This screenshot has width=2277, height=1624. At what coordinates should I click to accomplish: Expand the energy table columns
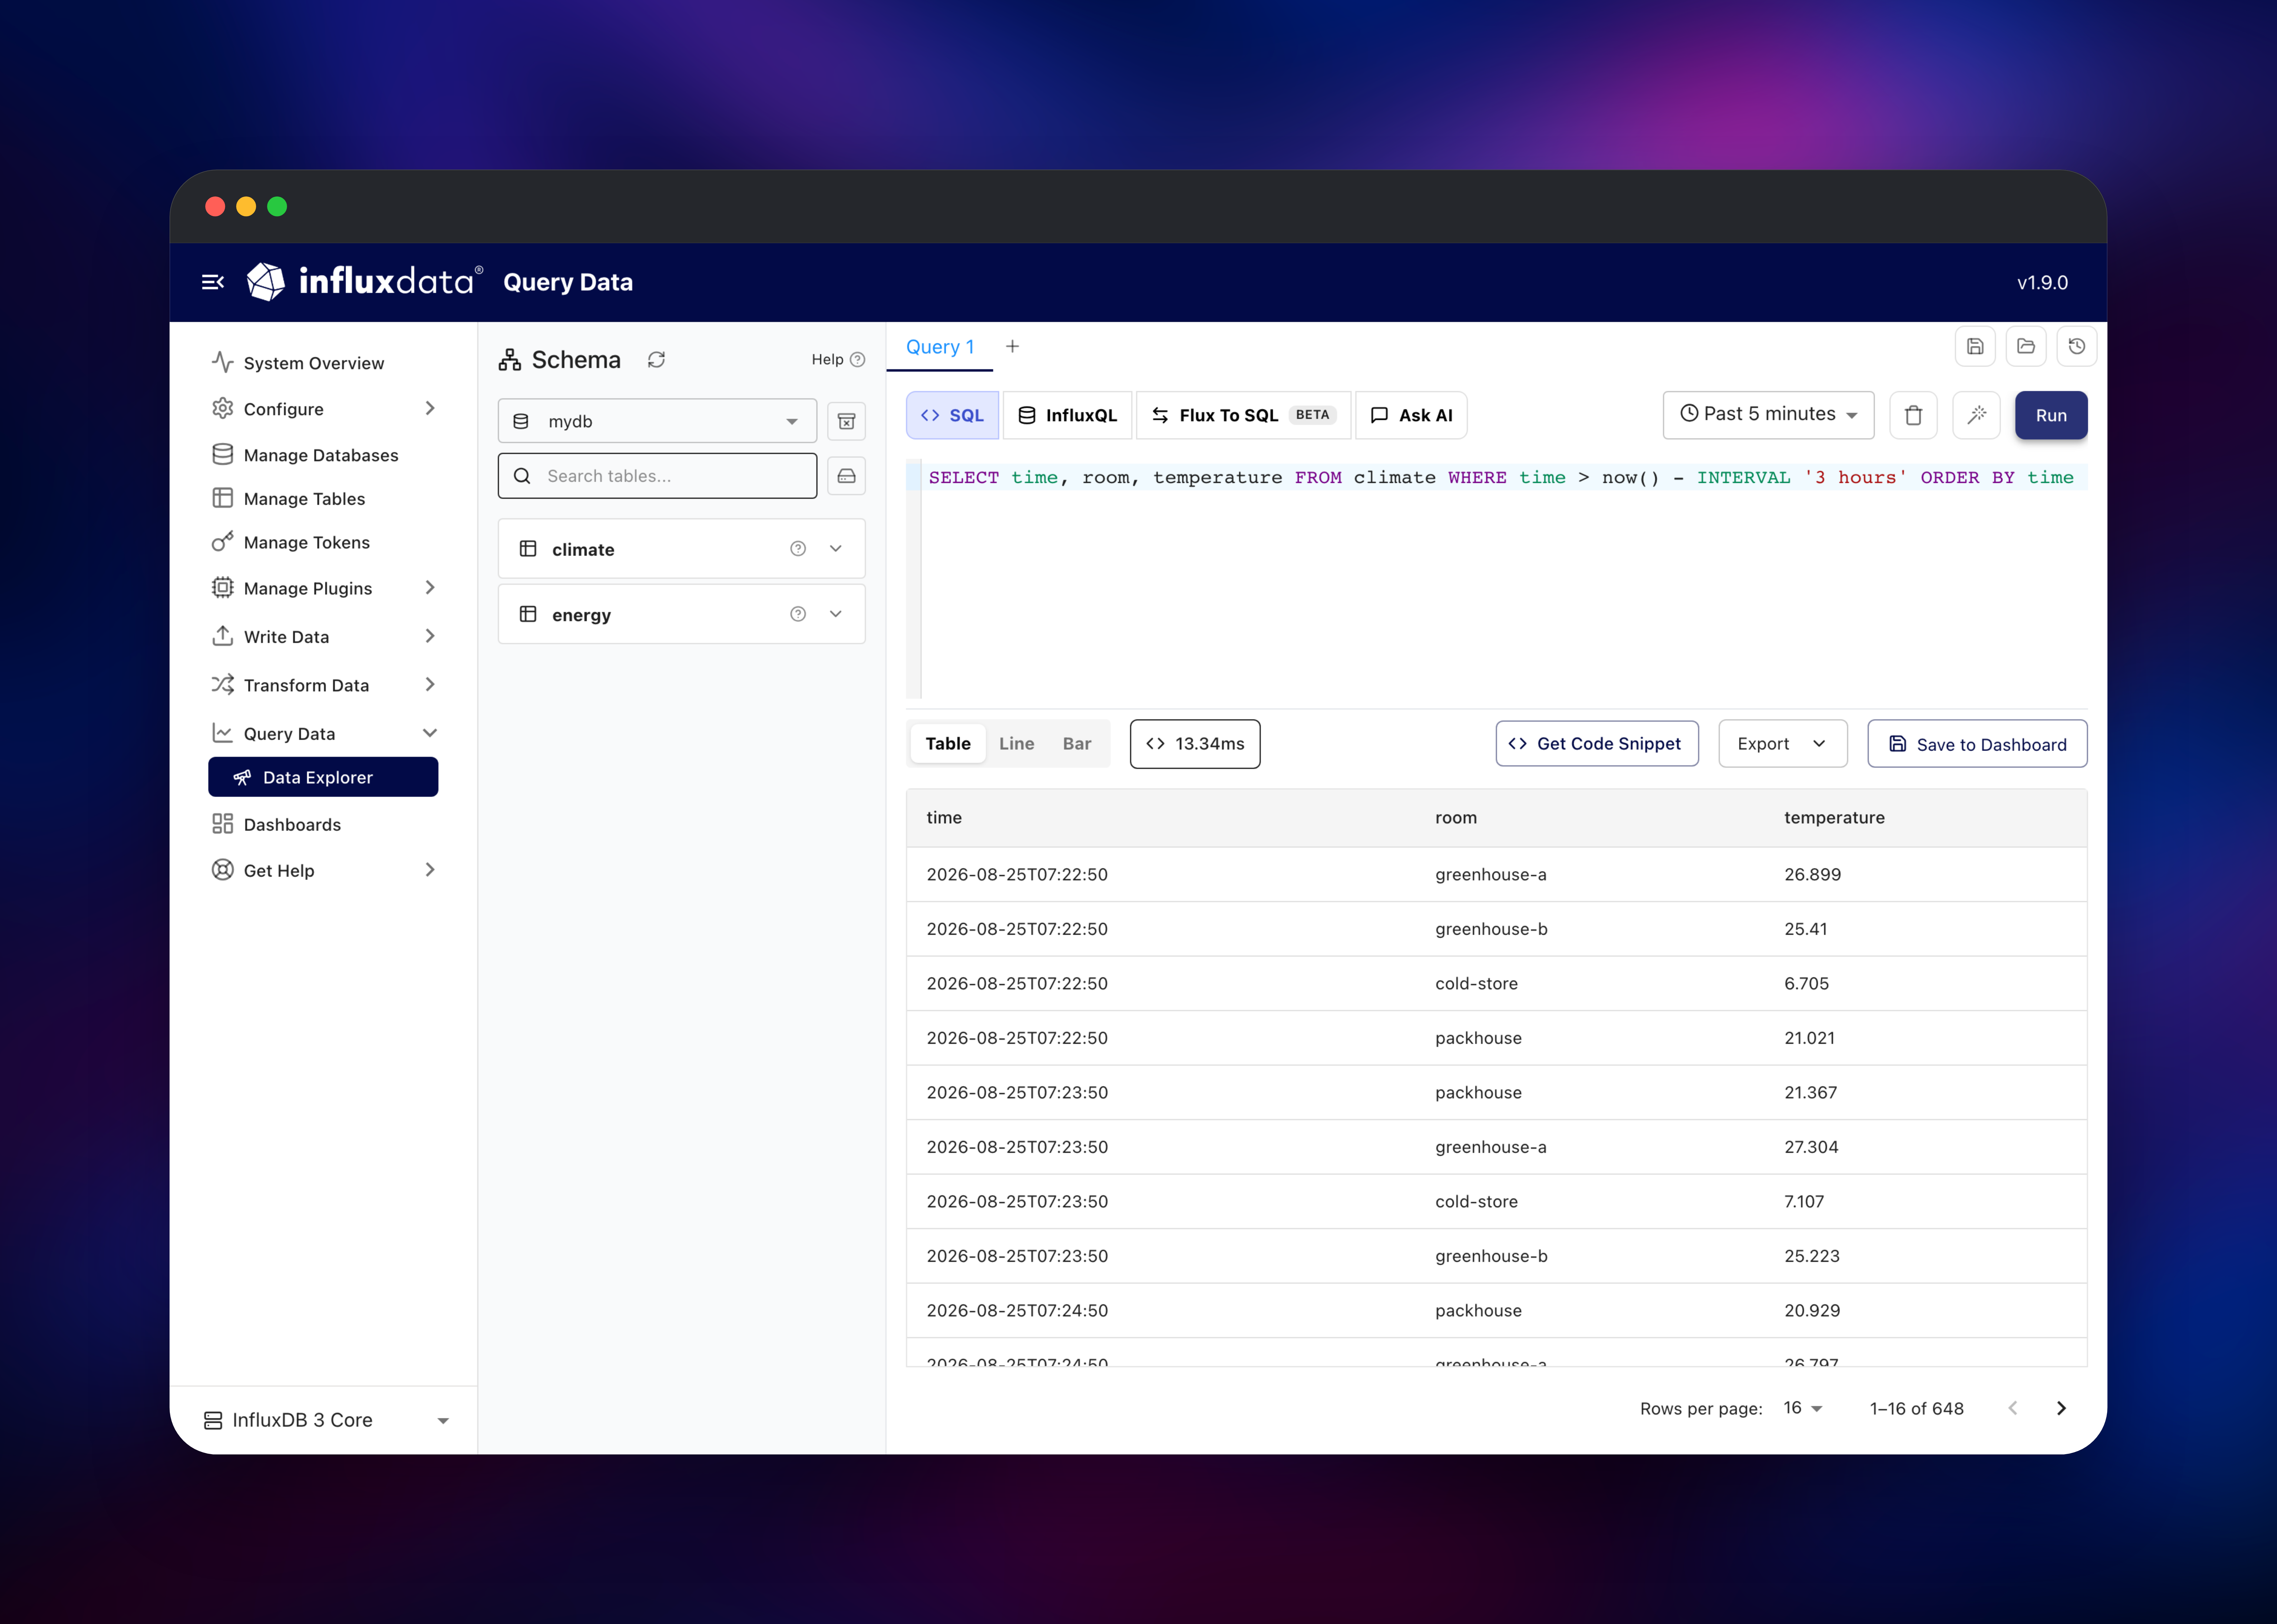(836, 614)
